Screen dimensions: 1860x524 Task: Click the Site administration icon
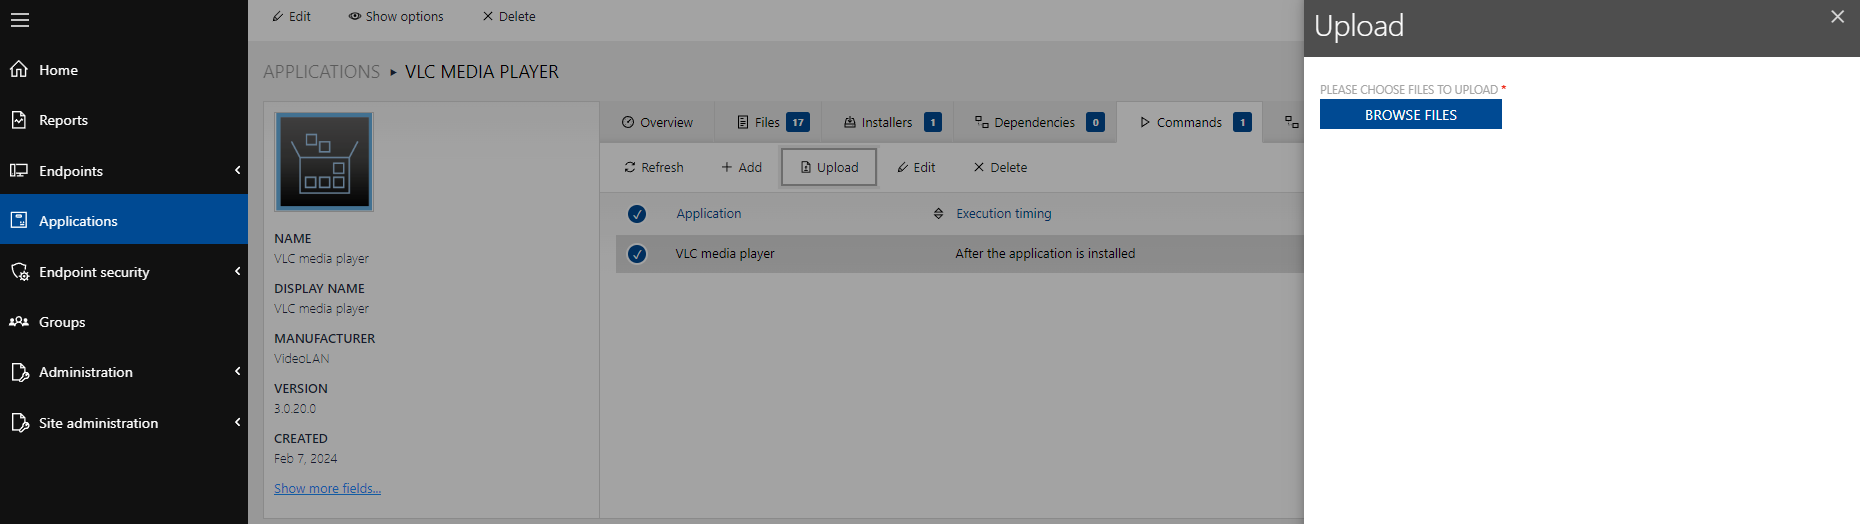(19, 423)
